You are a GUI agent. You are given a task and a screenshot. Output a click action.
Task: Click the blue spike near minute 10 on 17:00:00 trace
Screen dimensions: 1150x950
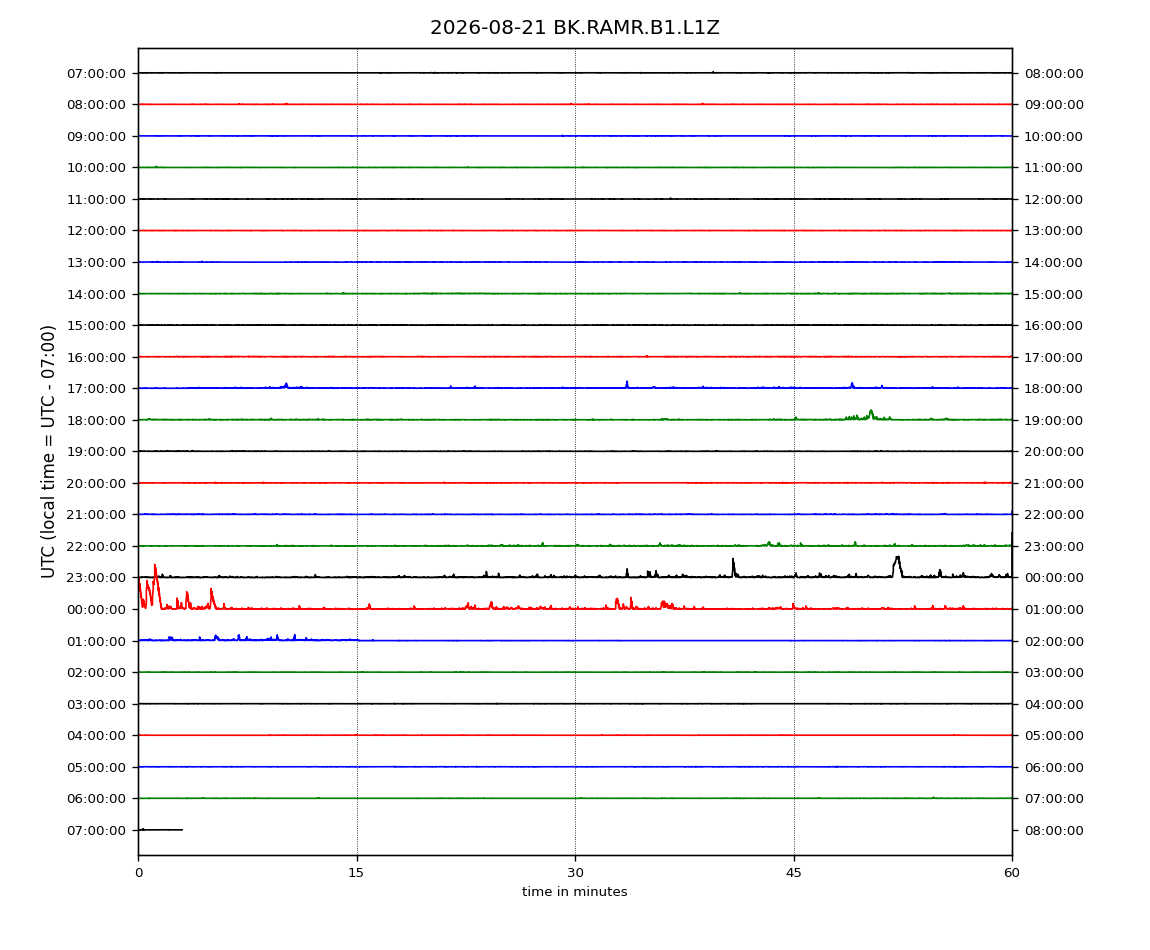coord(286,385)
